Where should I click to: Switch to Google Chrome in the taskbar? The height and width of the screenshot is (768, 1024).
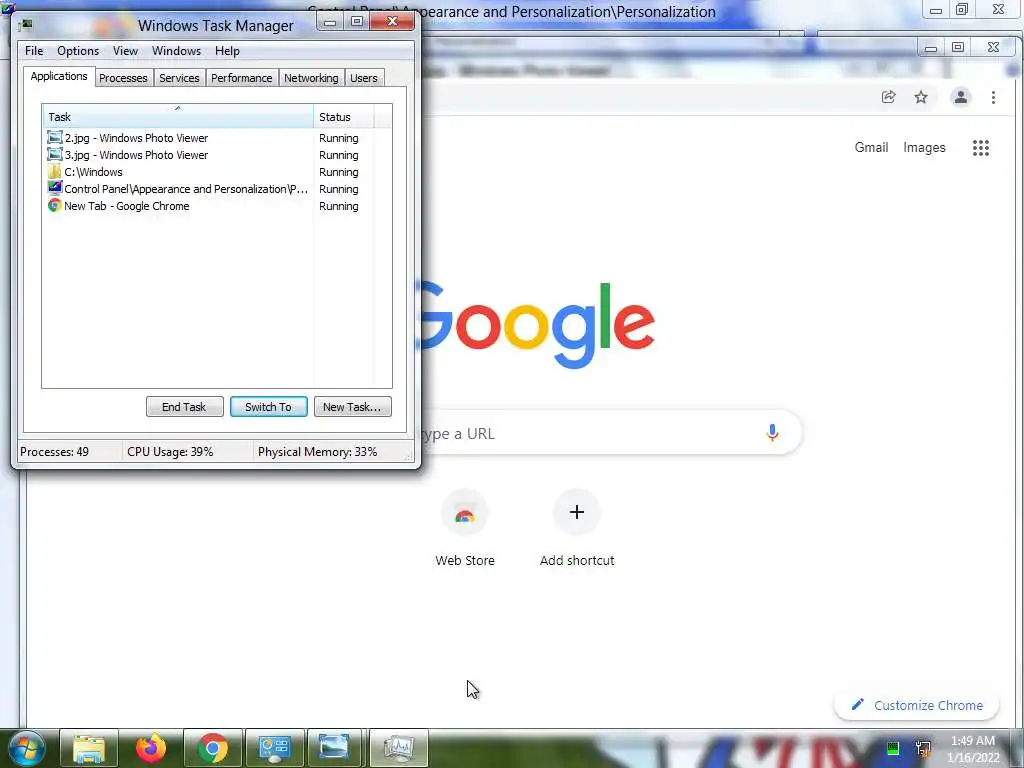pyautogui.click(x=213, y=748)
